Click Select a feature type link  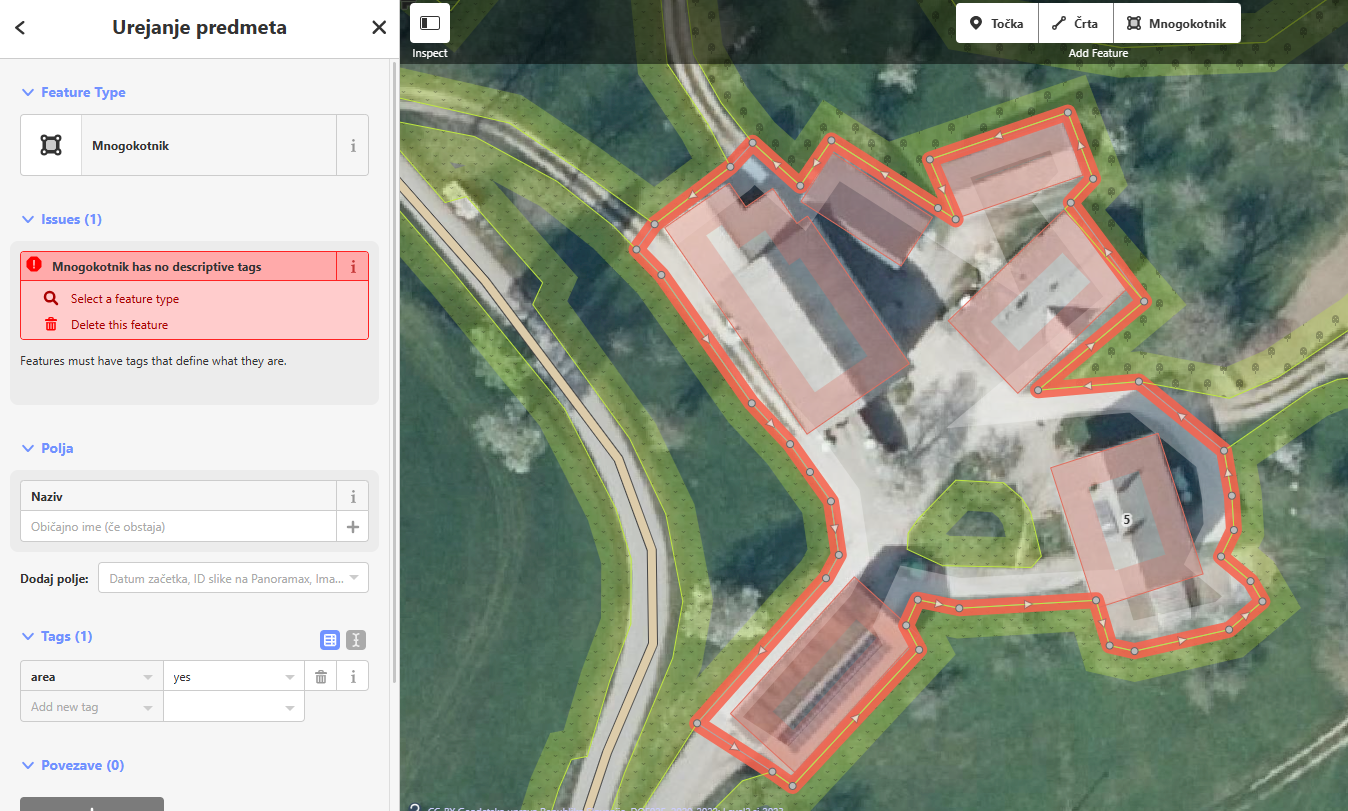click(125, 299)
